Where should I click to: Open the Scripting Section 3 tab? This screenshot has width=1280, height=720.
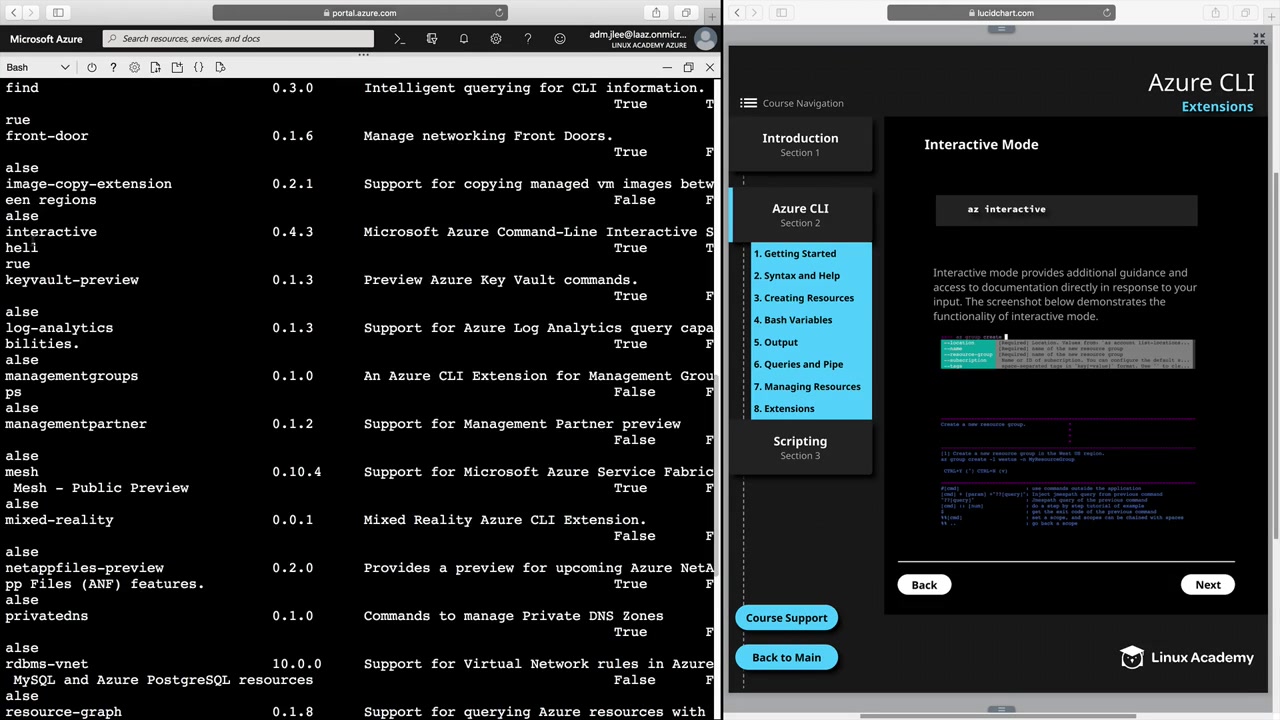tap(800, 447)
